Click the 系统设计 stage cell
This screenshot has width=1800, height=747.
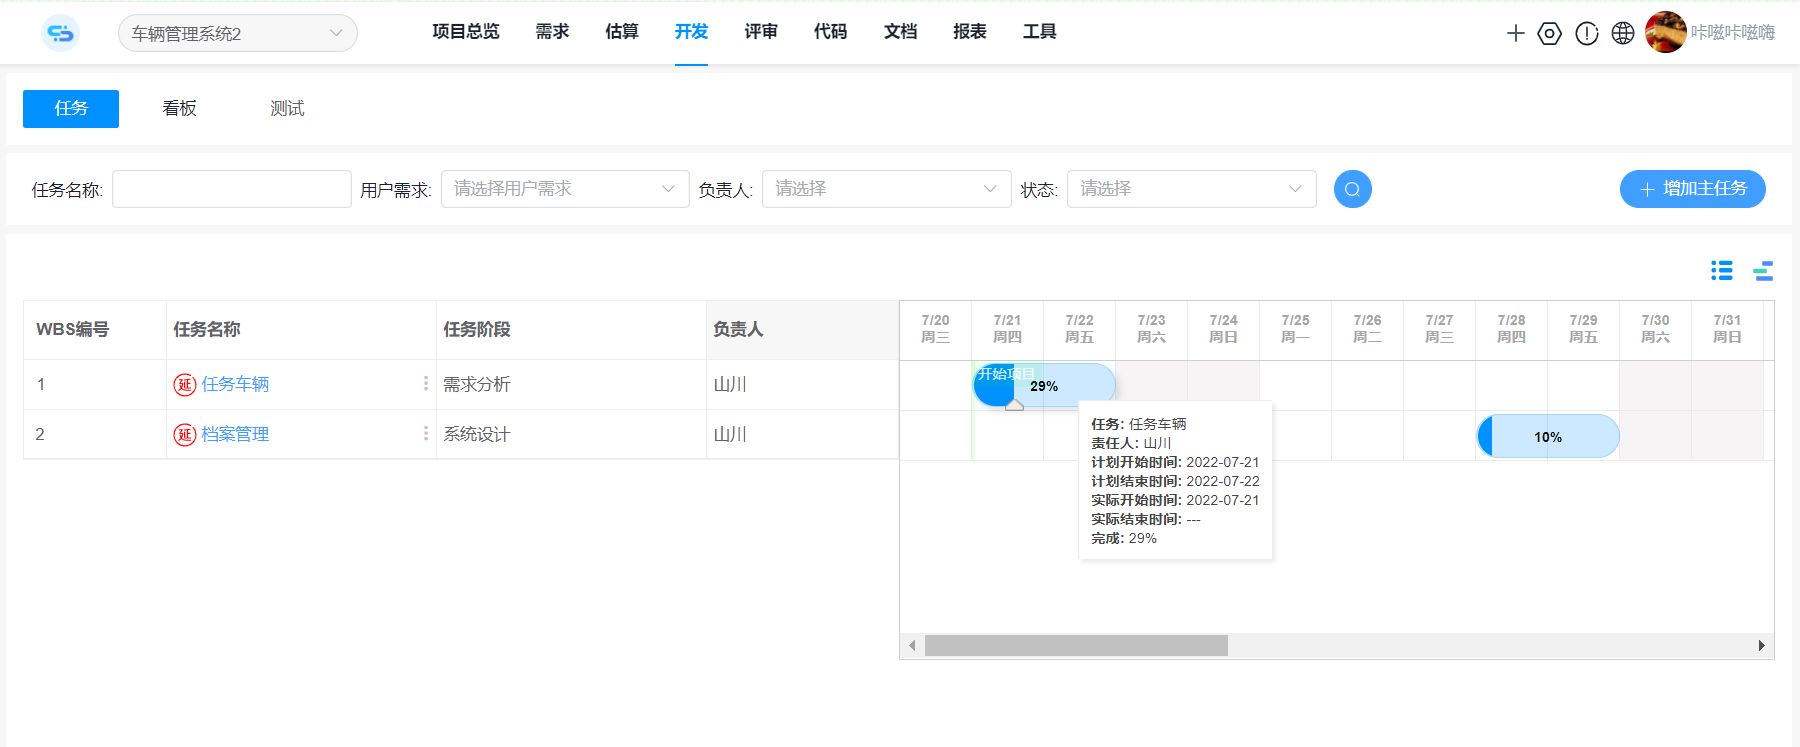571,435
